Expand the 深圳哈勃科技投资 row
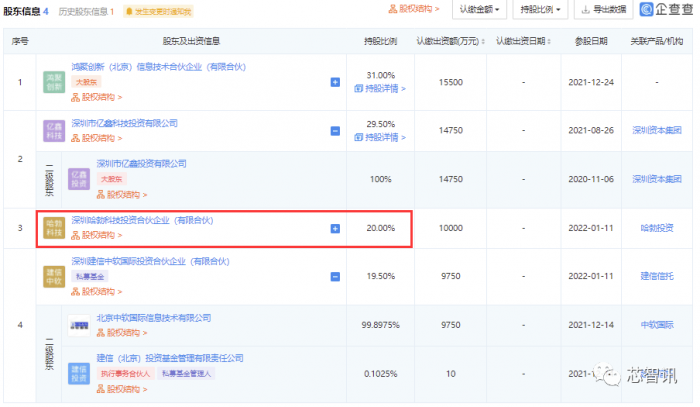Screen dimensions: 700x407 335,228
